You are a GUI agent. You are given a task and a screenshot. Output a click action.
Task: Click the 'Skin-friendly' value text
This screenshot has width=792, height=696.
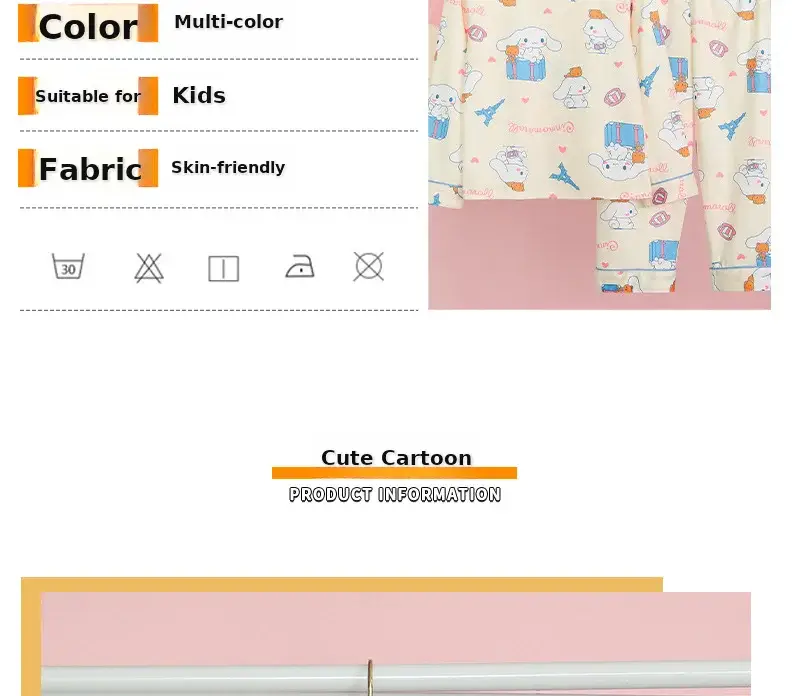[x=228, y=167]
